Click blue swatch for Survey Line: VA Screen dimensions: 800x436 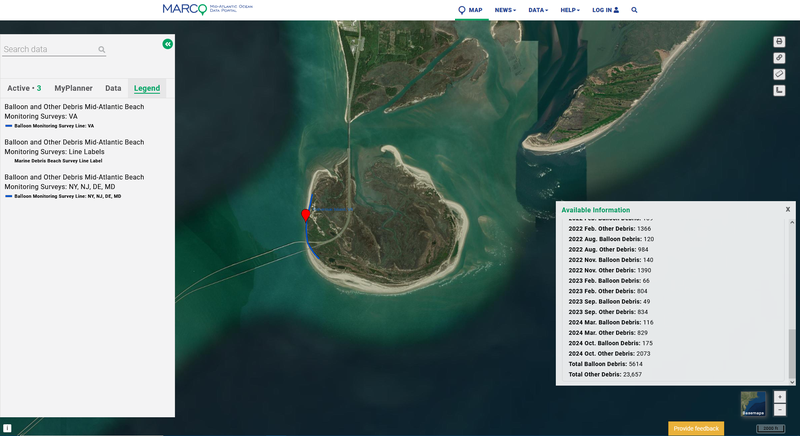(9, 125)
